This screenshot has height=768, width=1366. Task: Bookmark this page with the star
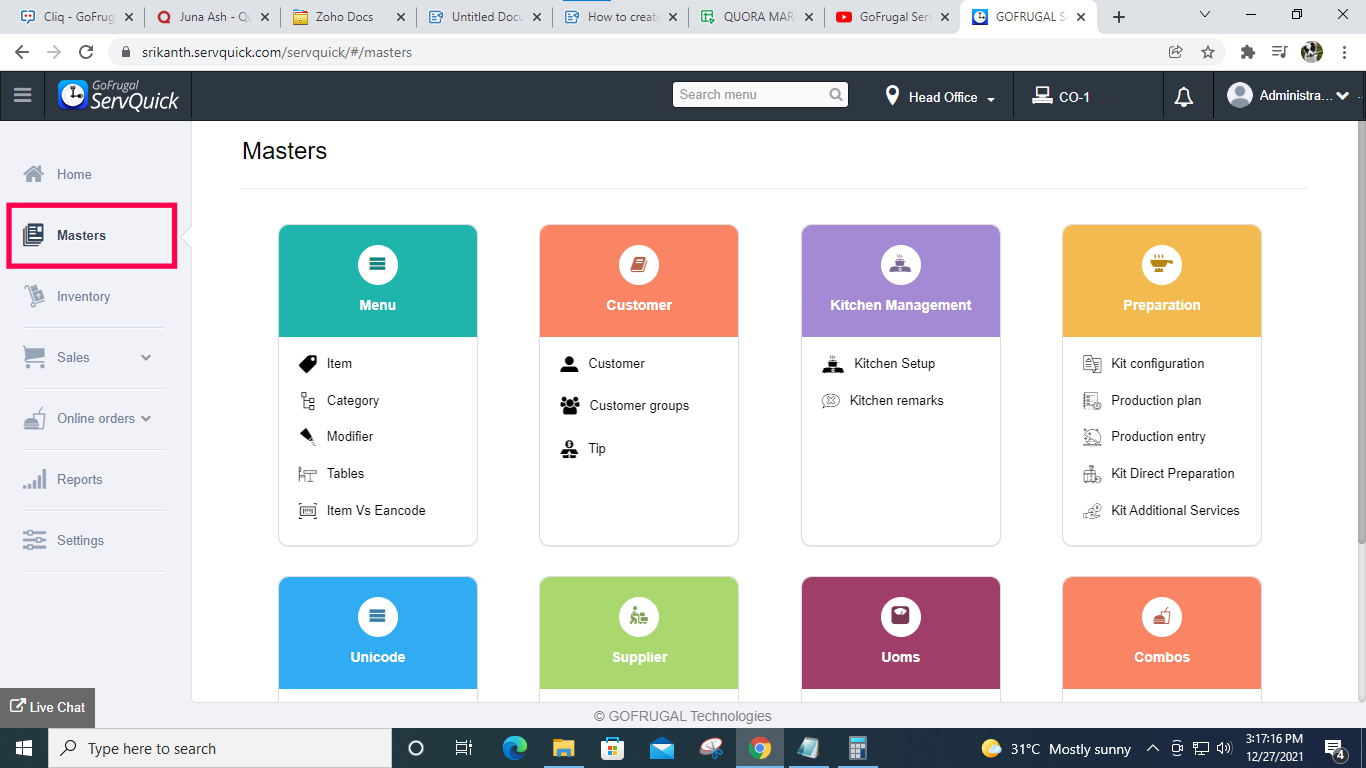click(1207, 52)
